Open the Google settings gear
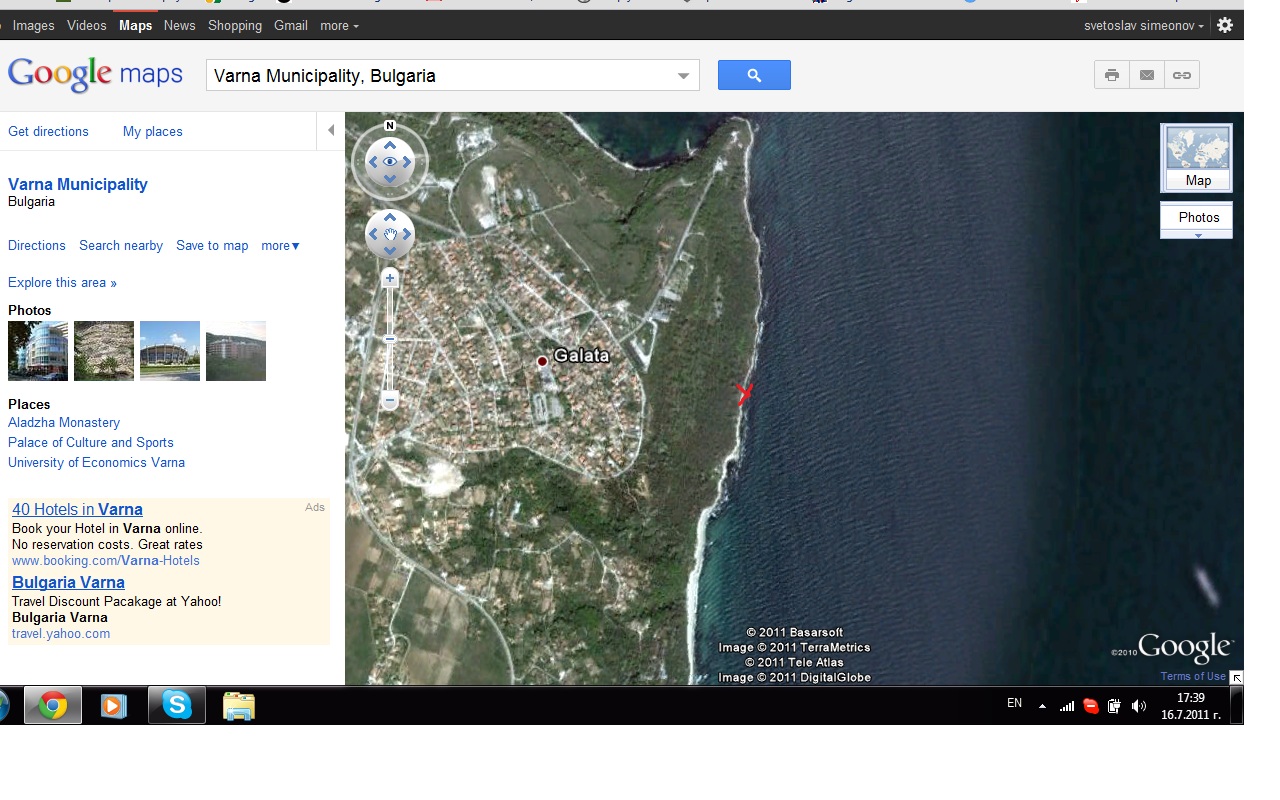 1225,25
